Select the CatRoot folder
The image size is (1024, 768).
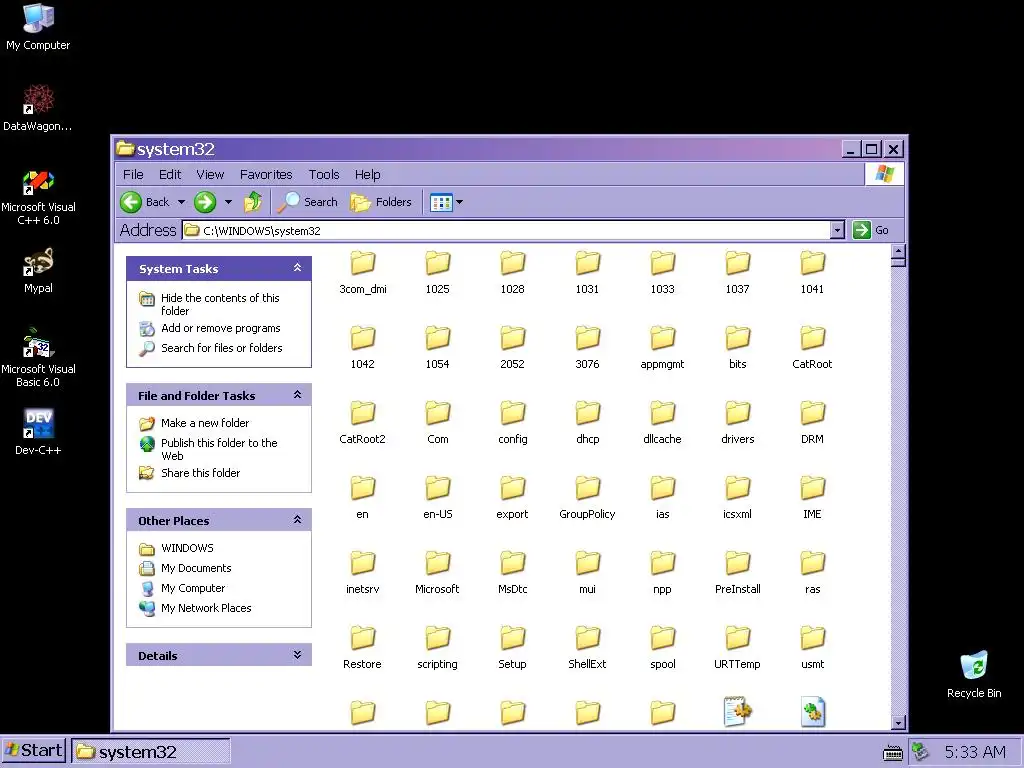(812, 347)
